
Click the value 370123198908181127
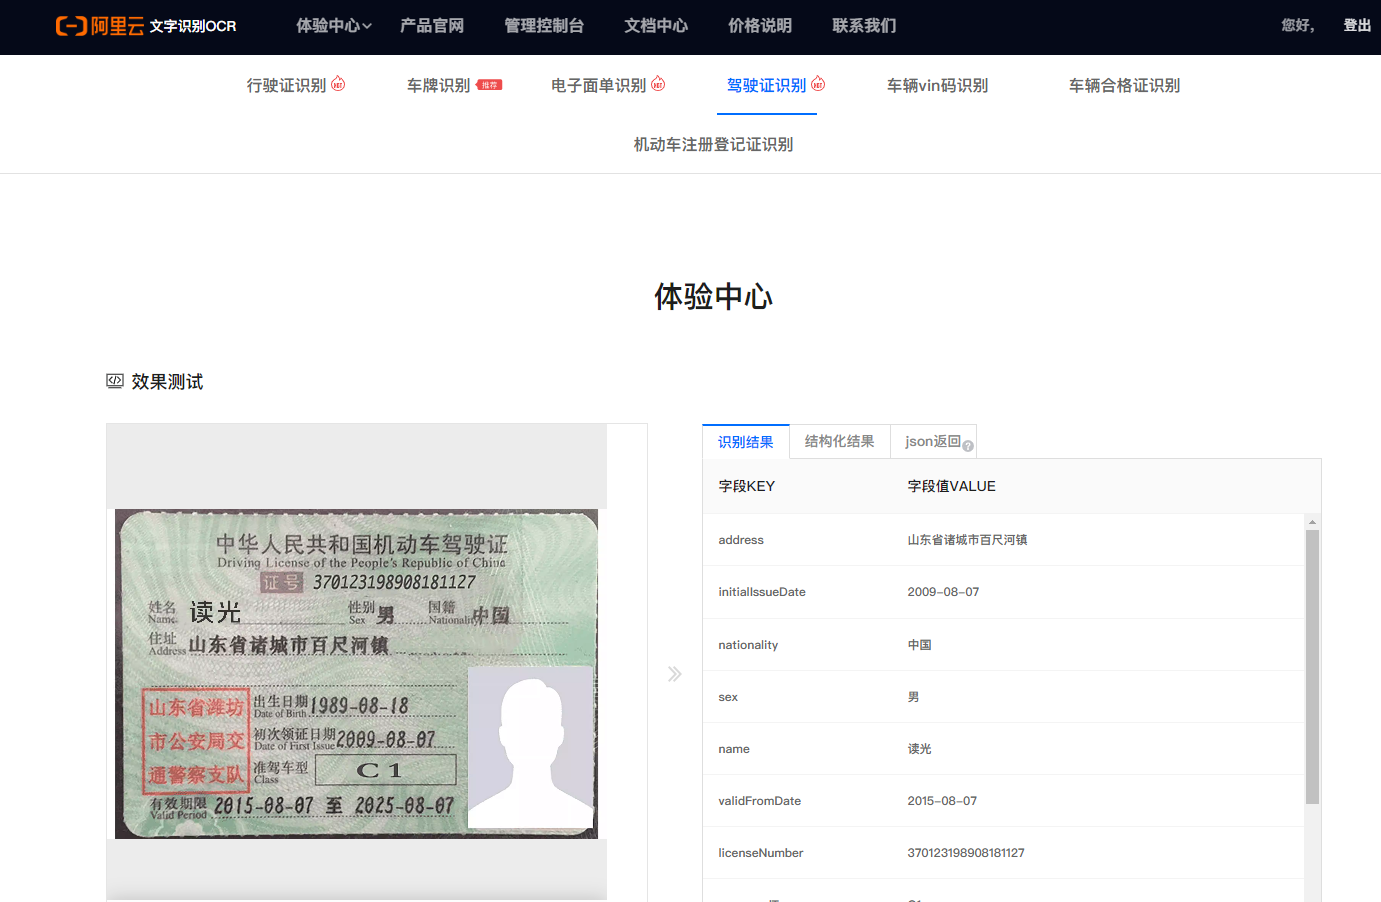point(966,853)
